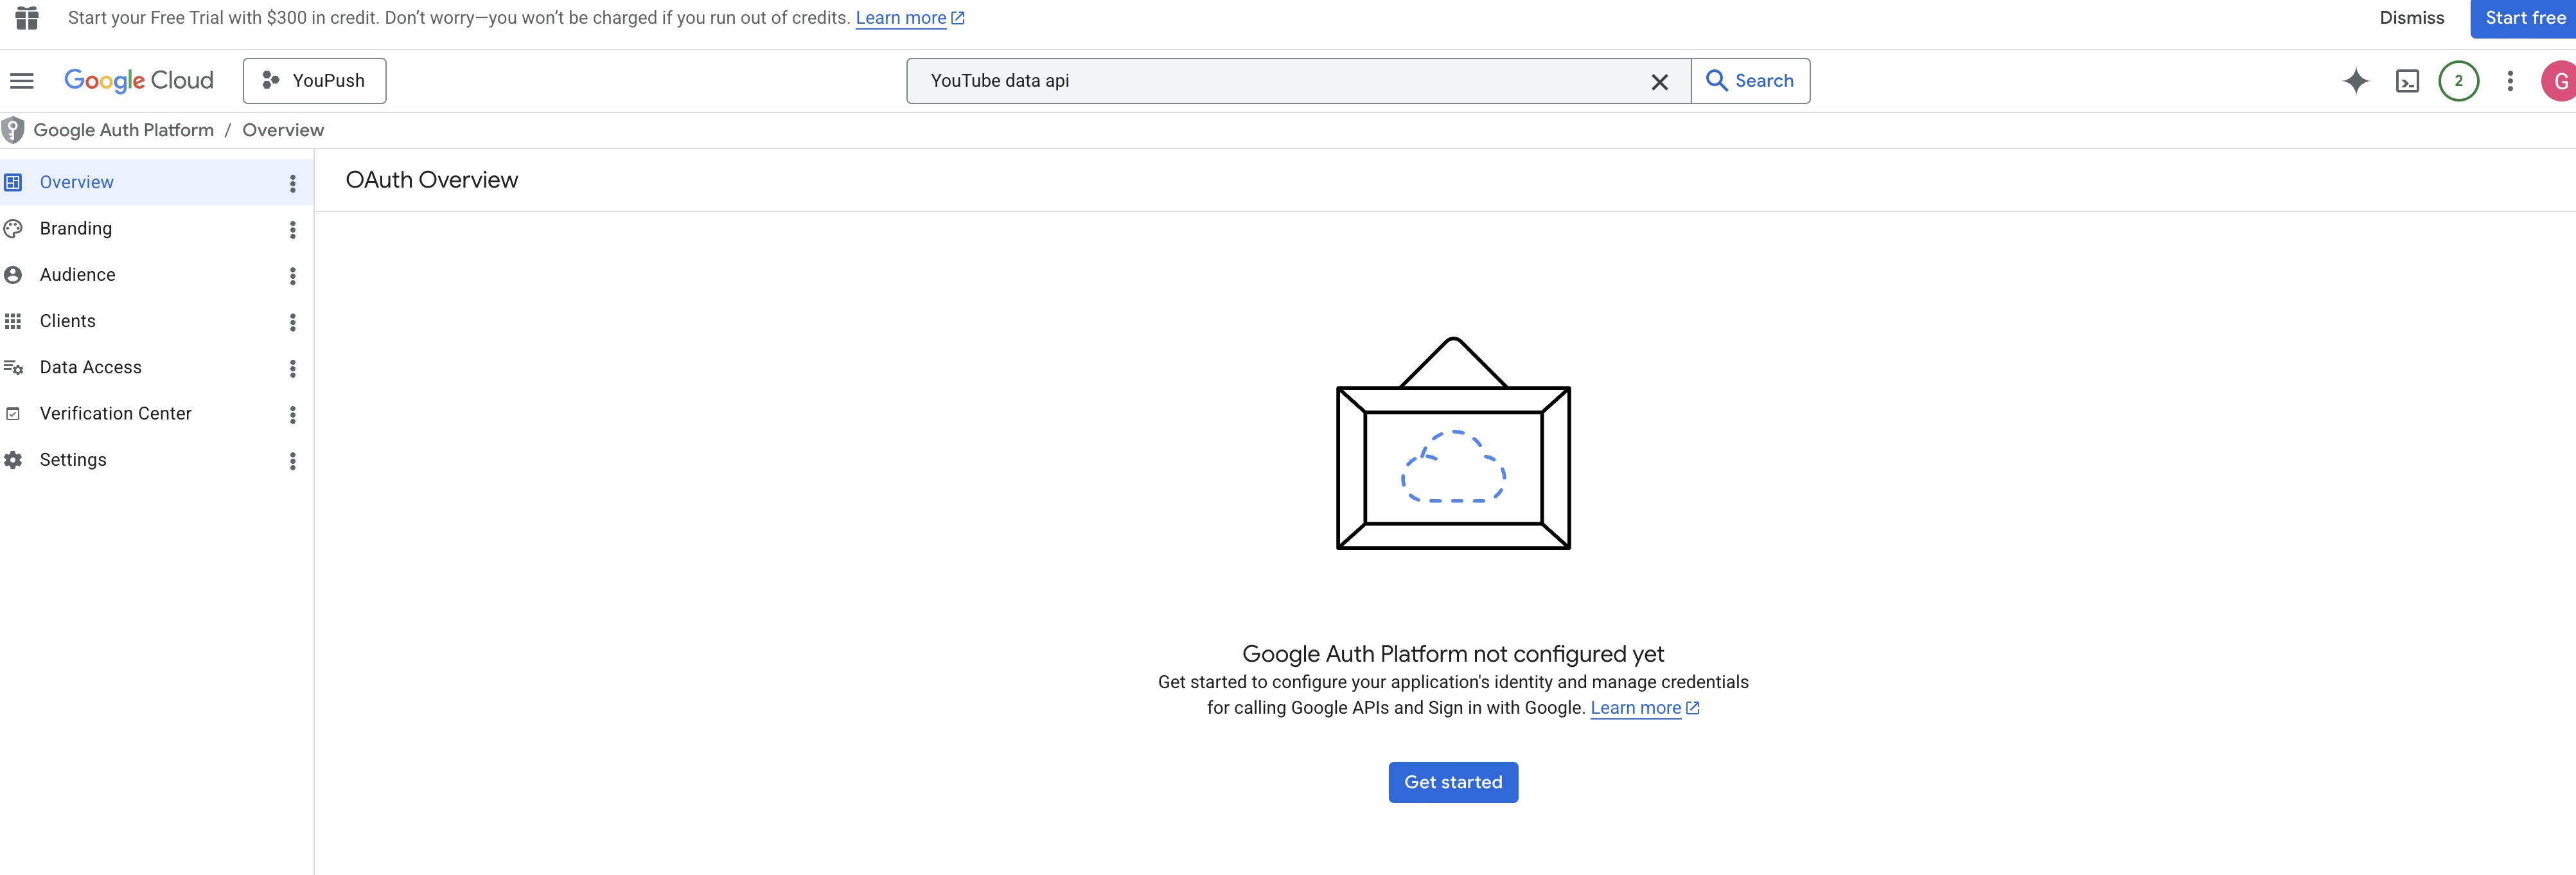This screenshot has height=875, width=2576.
Task: Click the Get started button
Action: tap(1453, 782)
